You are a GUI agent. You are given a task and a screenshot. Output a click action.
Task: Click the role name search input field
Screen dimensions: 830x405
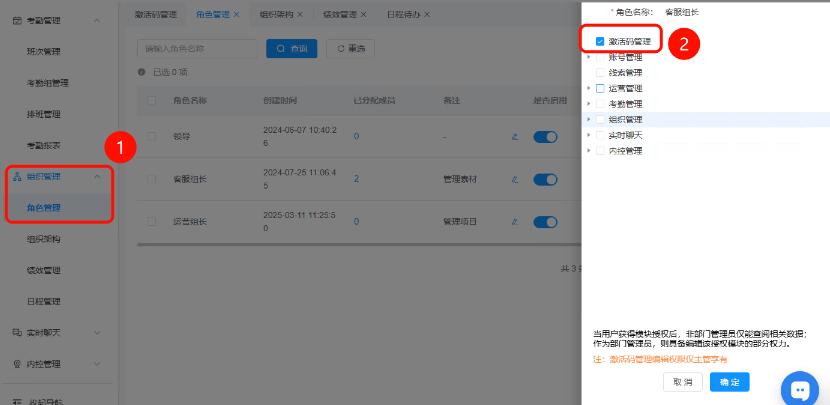point(197,48)
